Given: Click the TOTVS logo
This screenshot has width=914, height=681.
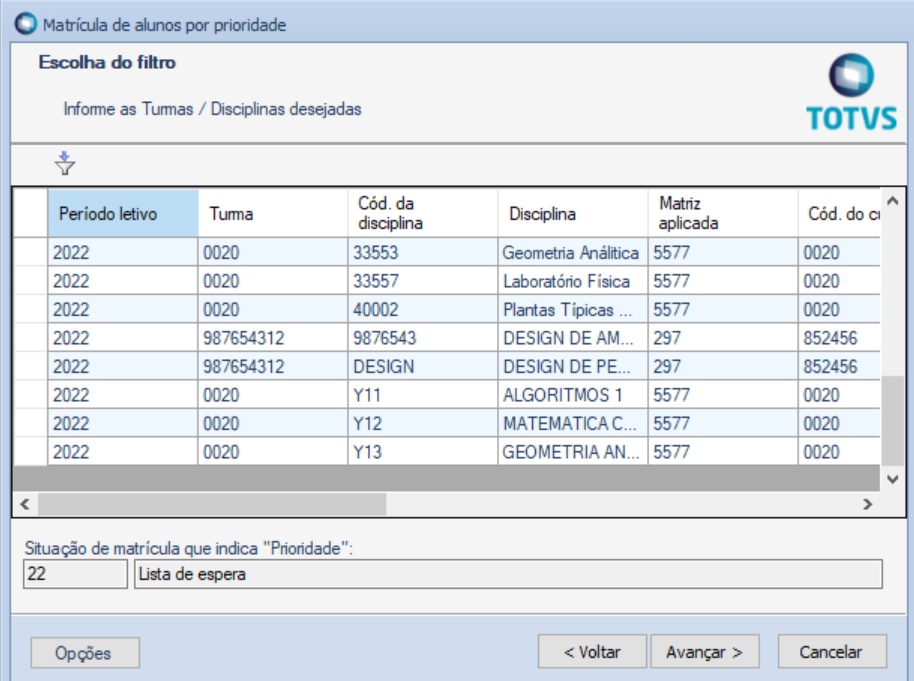Looking at the screenshot, I should (851, 92).
